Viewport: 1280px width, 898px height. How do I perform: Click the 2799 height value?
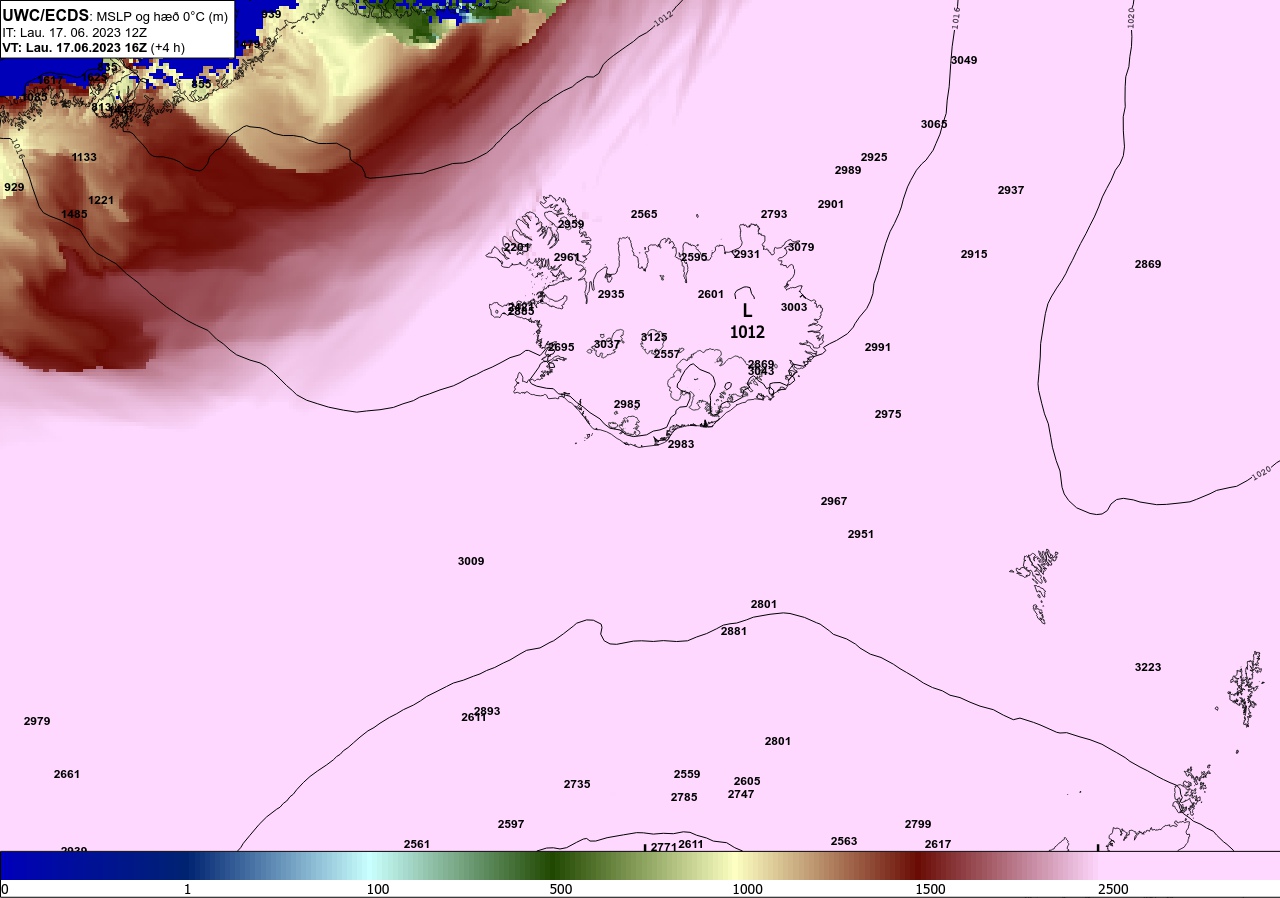coord(918,824)
